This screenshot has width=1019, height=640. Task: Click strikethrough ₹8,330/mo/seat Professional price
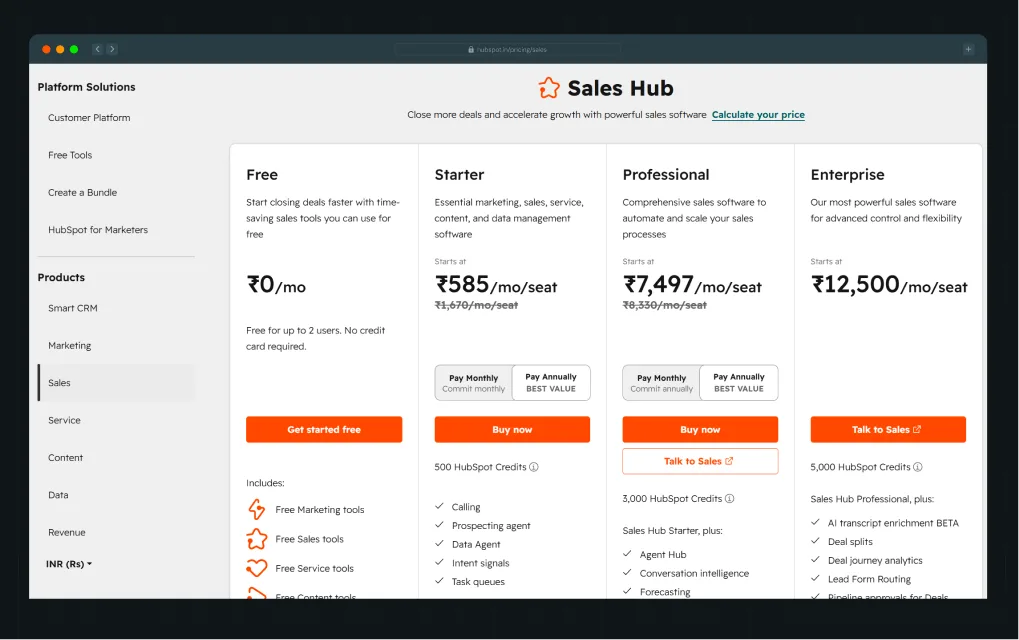click(x=664, y=305)
